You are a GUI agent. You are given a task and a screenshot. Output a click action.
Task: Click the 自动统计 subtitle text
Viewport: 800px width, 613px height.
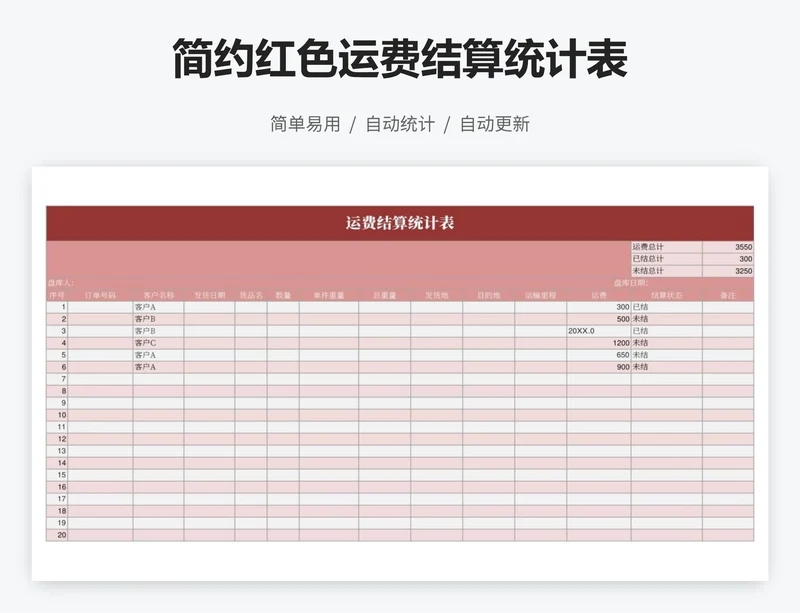pyautogui.click(x=400, y=124)
